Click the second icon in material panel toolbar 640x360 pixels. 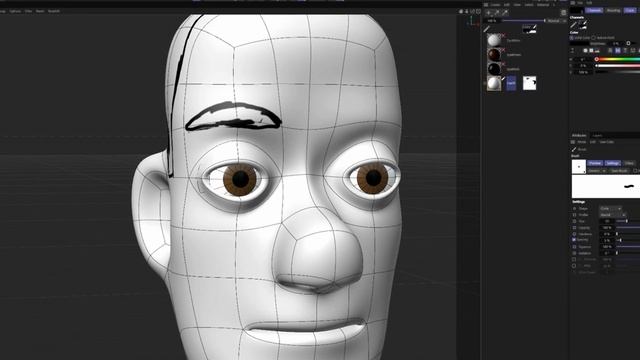pyautogui.click(x=497, y=12)
